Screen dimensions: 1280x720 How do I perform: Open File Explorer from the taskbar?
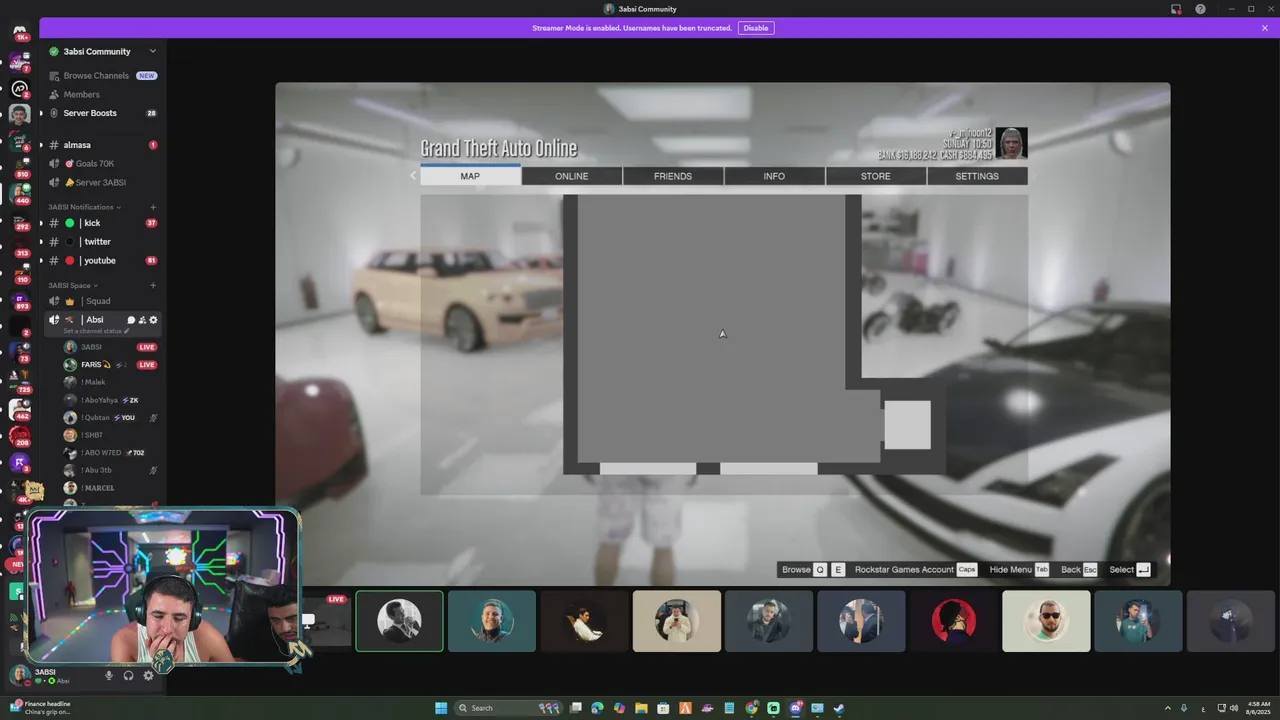click(x=641, y=708)
